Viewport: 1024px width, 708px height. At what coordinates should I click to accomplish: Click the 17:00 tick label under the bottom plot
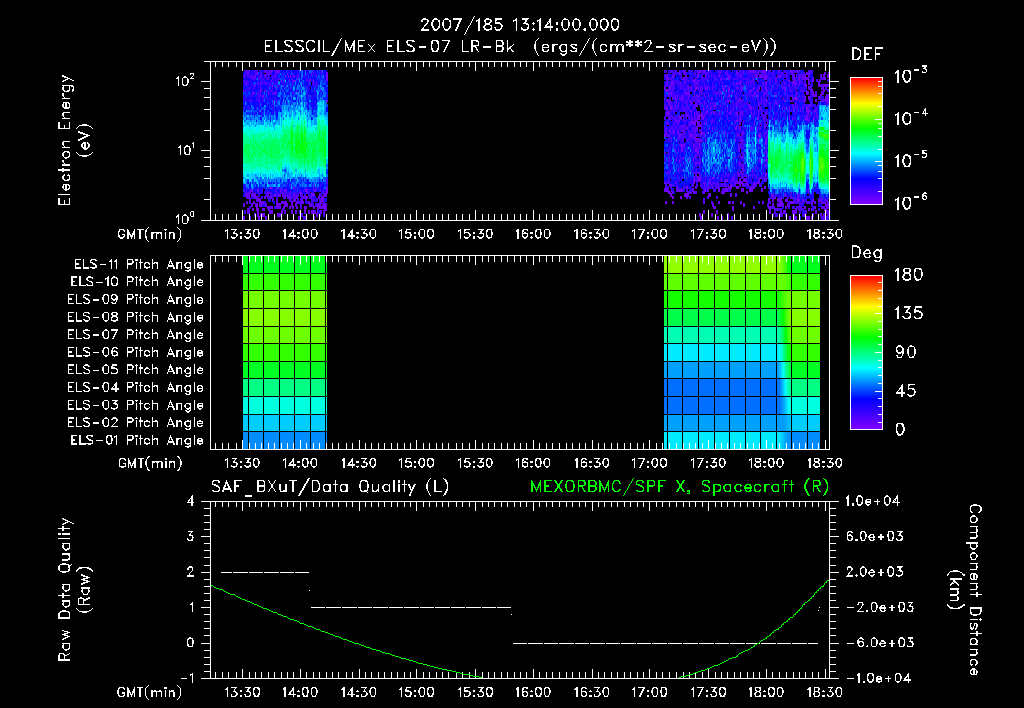point(649,692)
